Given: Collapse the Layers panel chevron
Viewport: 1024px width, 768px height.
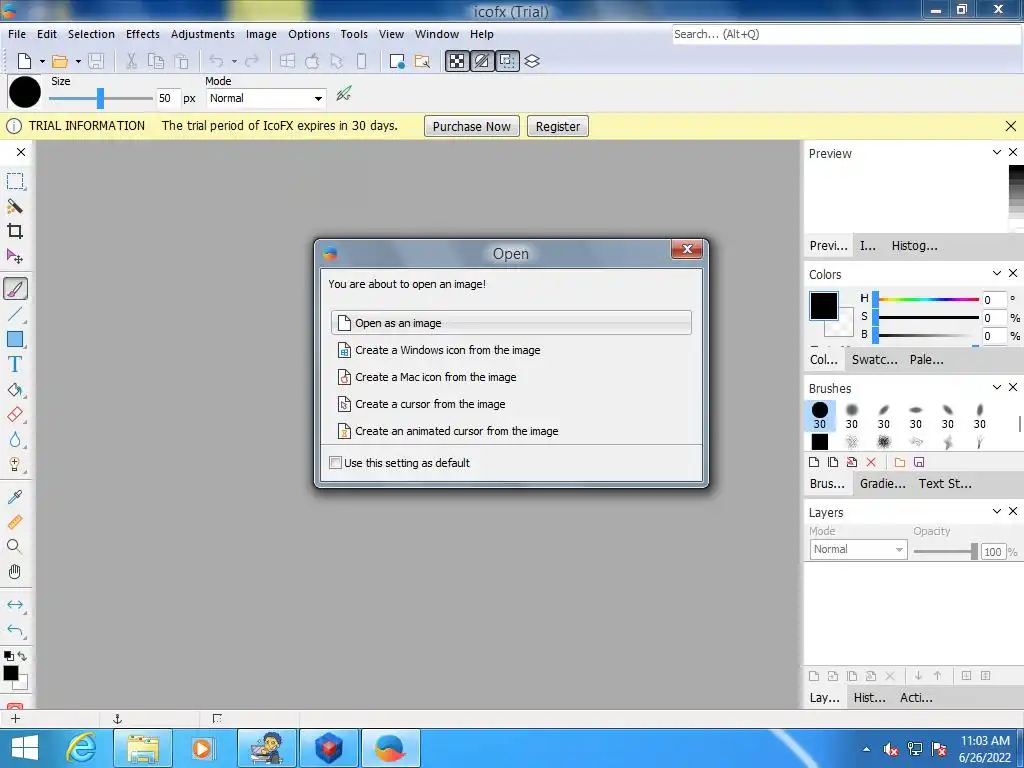Looking at the screenshot, I should [x=997, y=511].
